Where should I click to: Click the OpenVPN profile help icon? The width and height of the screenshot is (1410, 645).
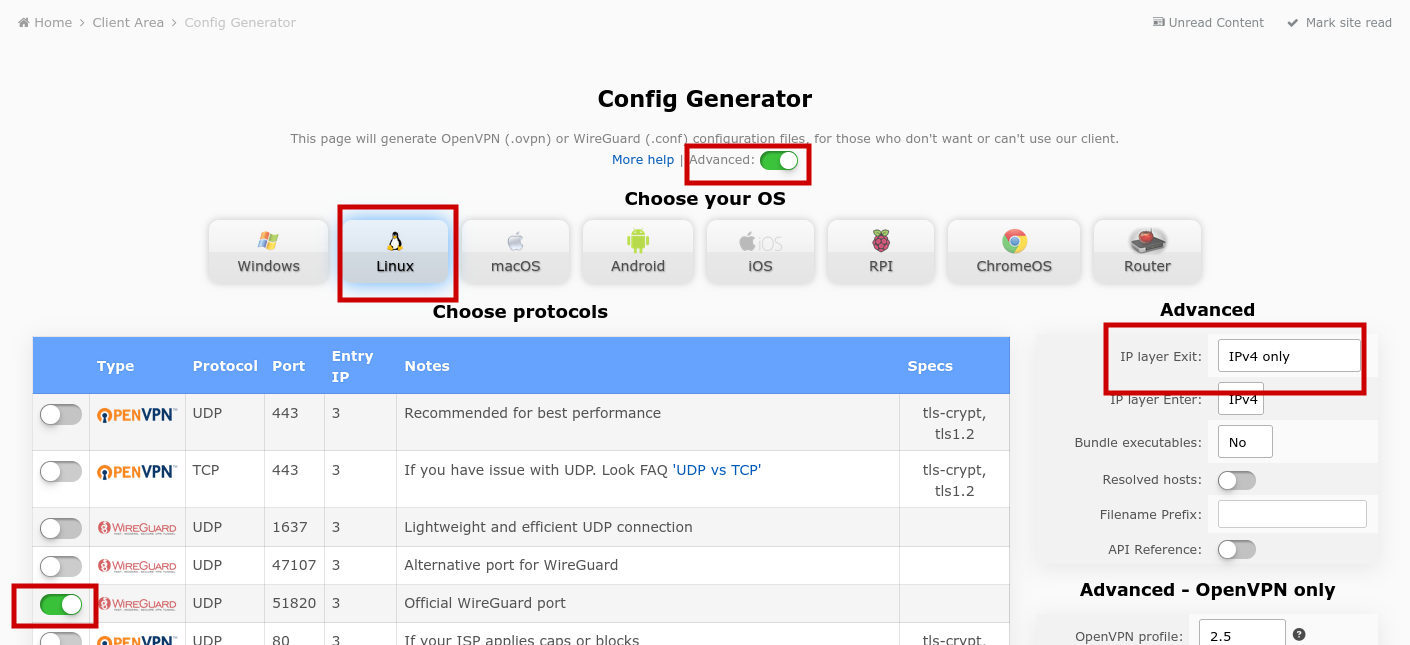click(1299, 634)
